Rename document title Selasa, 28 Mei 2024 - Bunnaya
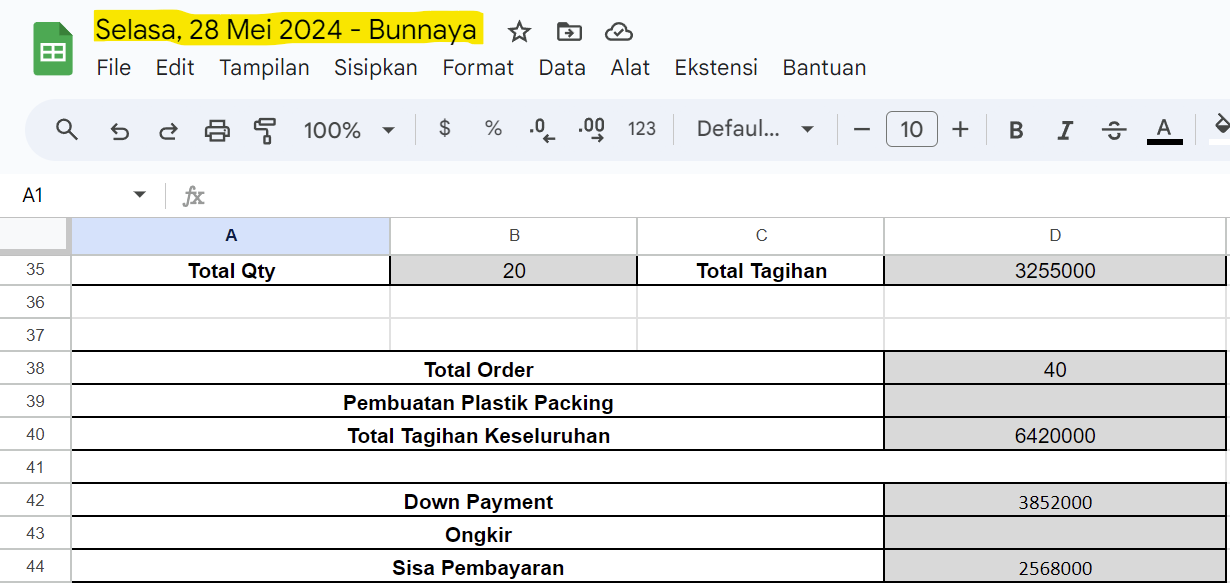The image size is (1230, 583). click(286, 30)
